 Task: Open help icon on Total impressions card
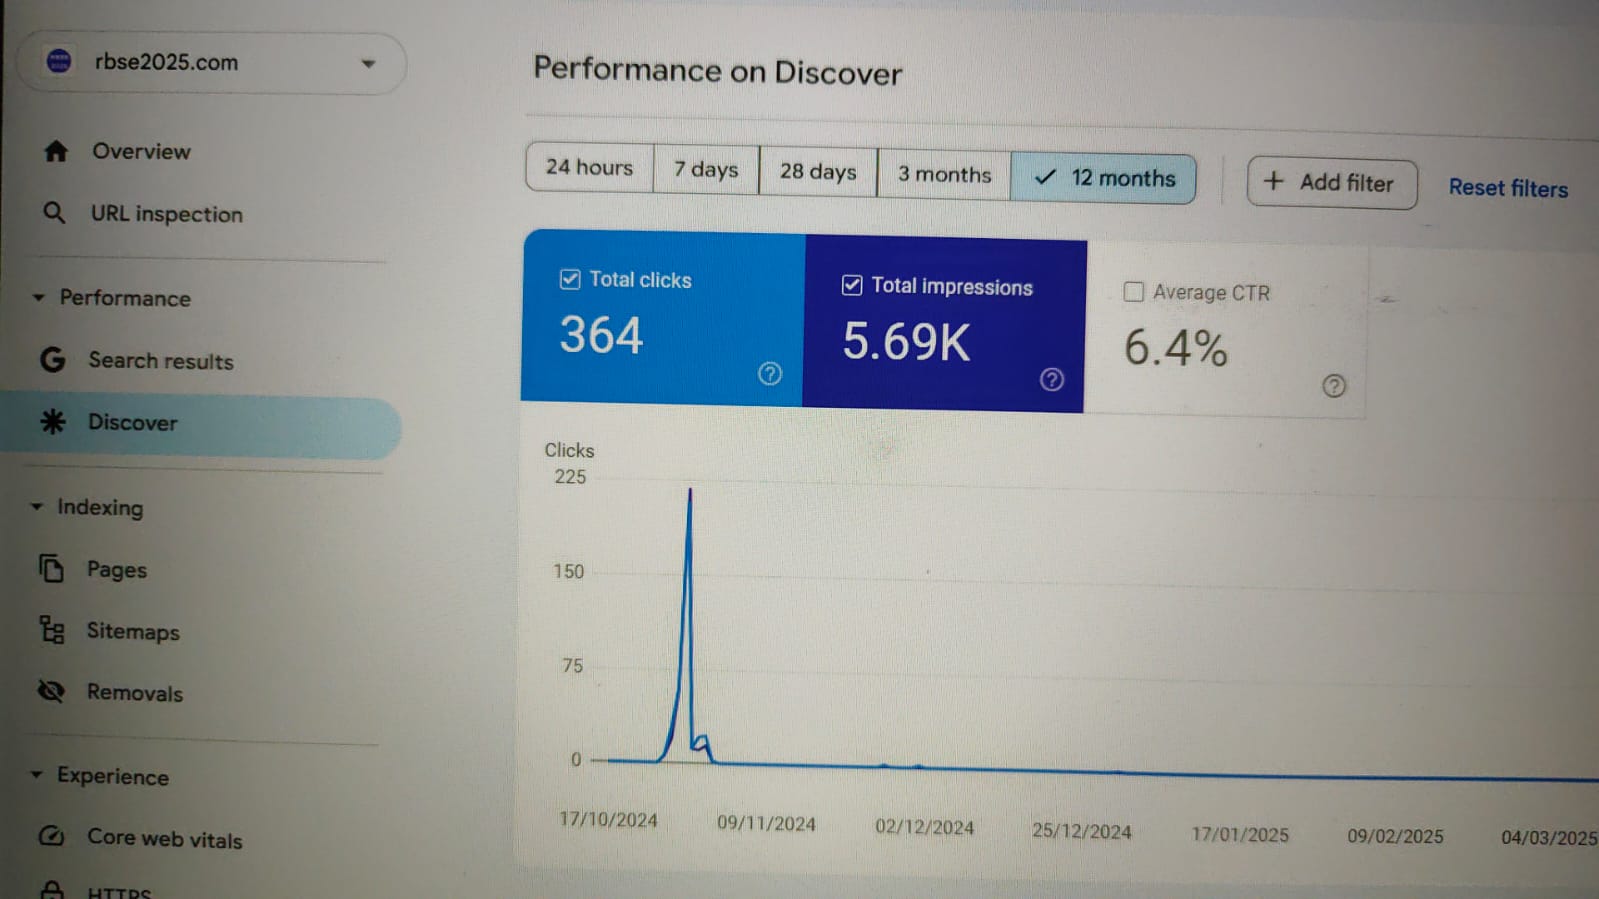[1052, 379]
